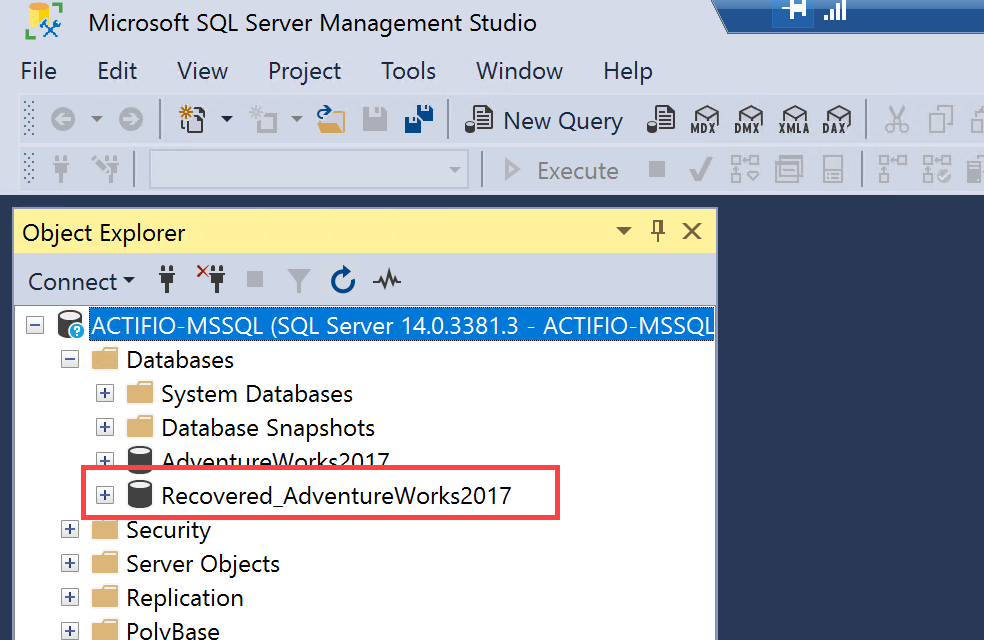
Task: Open the Add New Item dropdown arrow
Action: 297,119
